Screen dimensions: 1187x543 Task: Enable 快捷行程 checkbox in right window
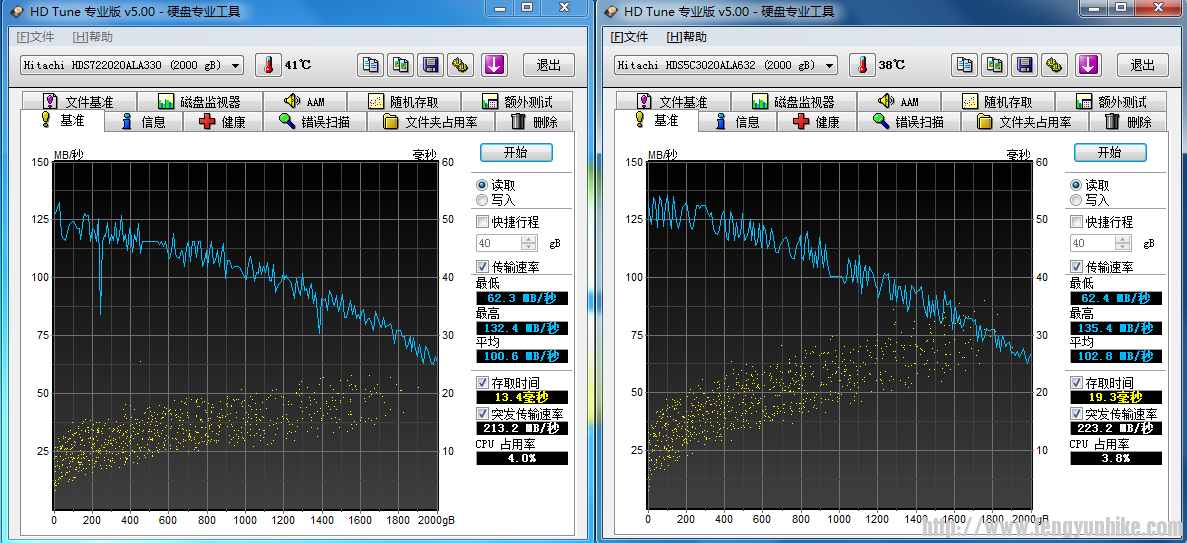1077,222
